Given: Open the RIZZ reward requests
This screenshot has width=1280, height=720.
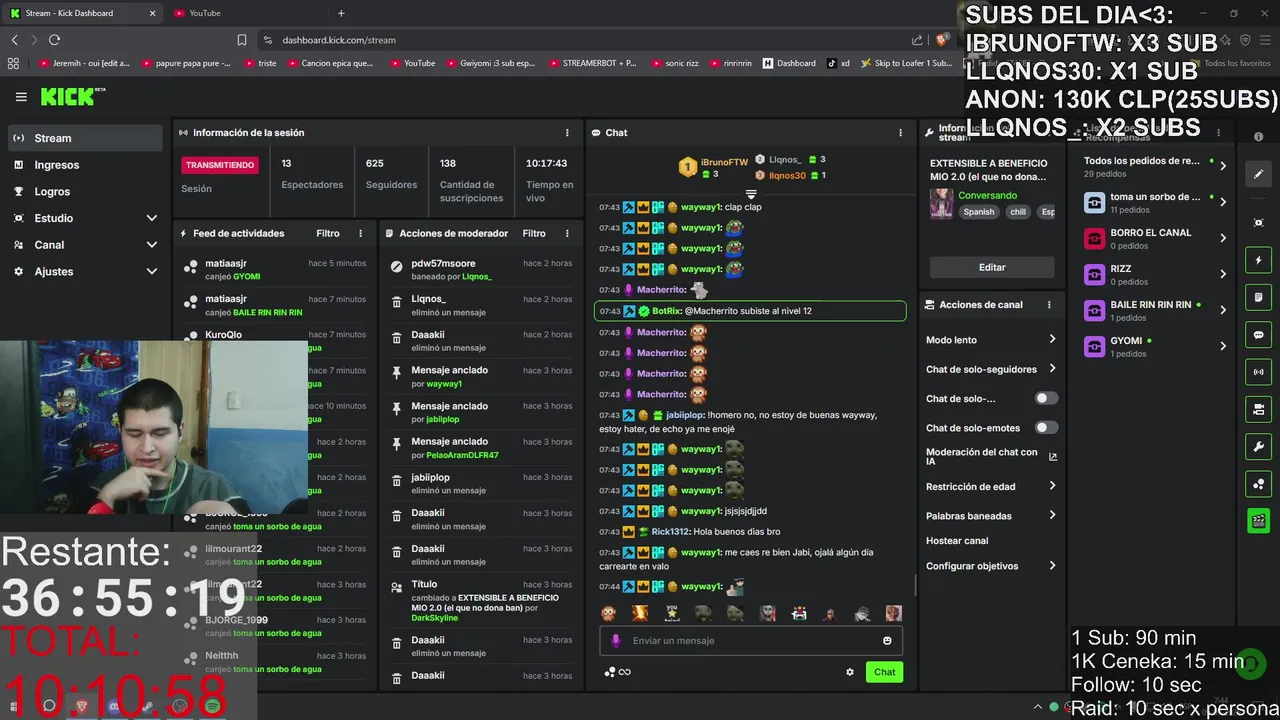Looking at the screenshot, I should click(x=1156, y=274).
